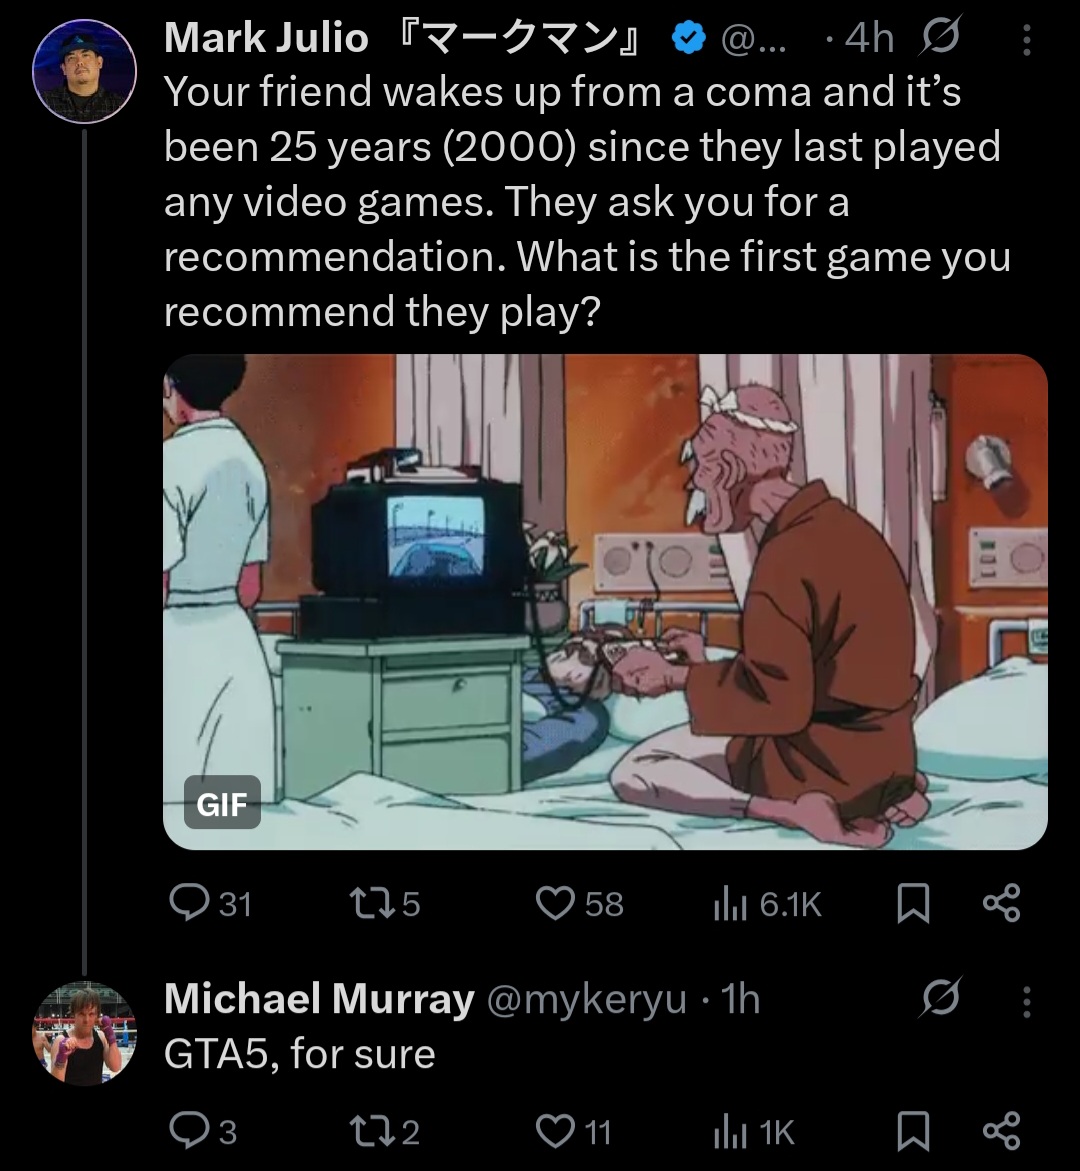The height and width of the screenshot is (1171, 1080).
Task: Open more options on Michael Murray's reply
Action: (1027, 1002)
